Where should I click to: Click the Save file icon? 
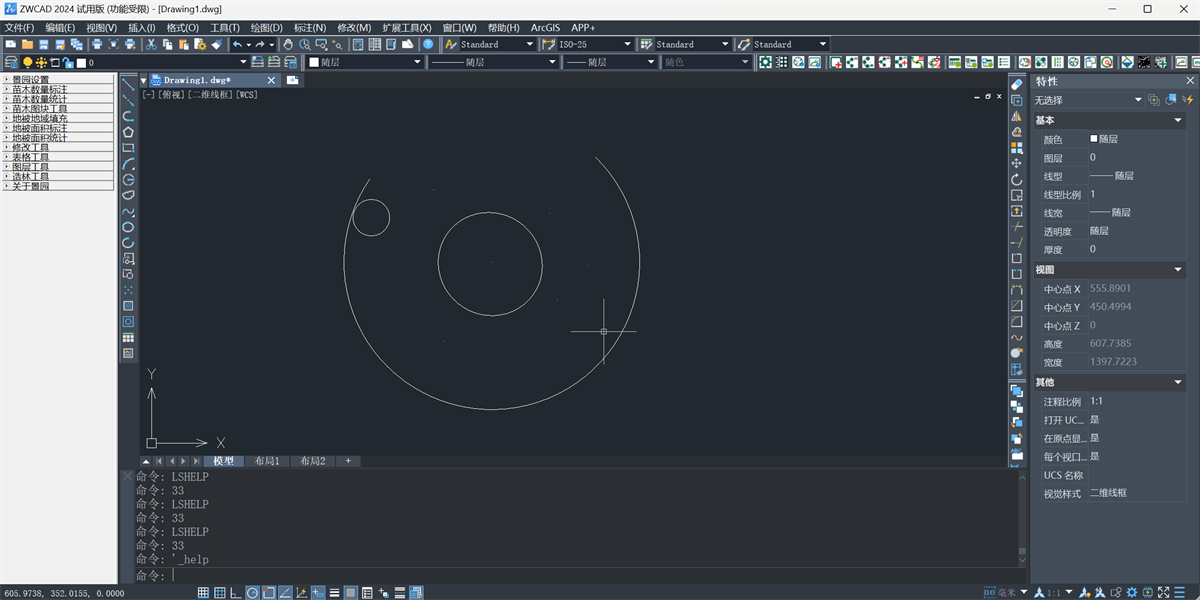44,44
